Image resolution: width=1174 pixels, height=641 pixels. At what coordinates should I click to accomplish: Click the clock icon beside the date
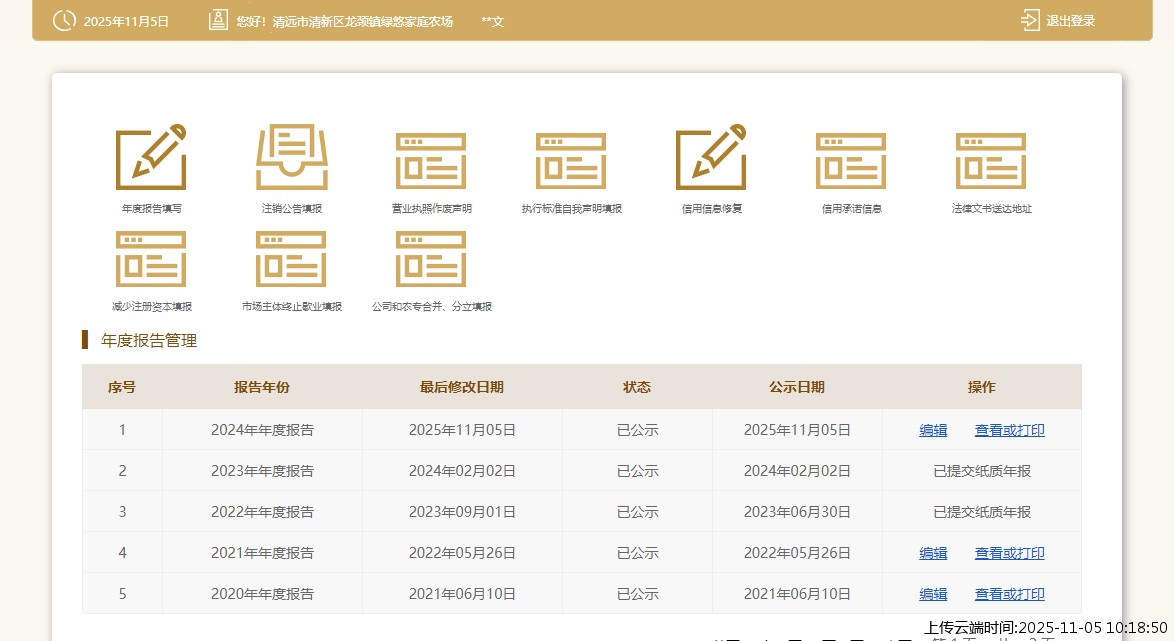tap(64, 20)
